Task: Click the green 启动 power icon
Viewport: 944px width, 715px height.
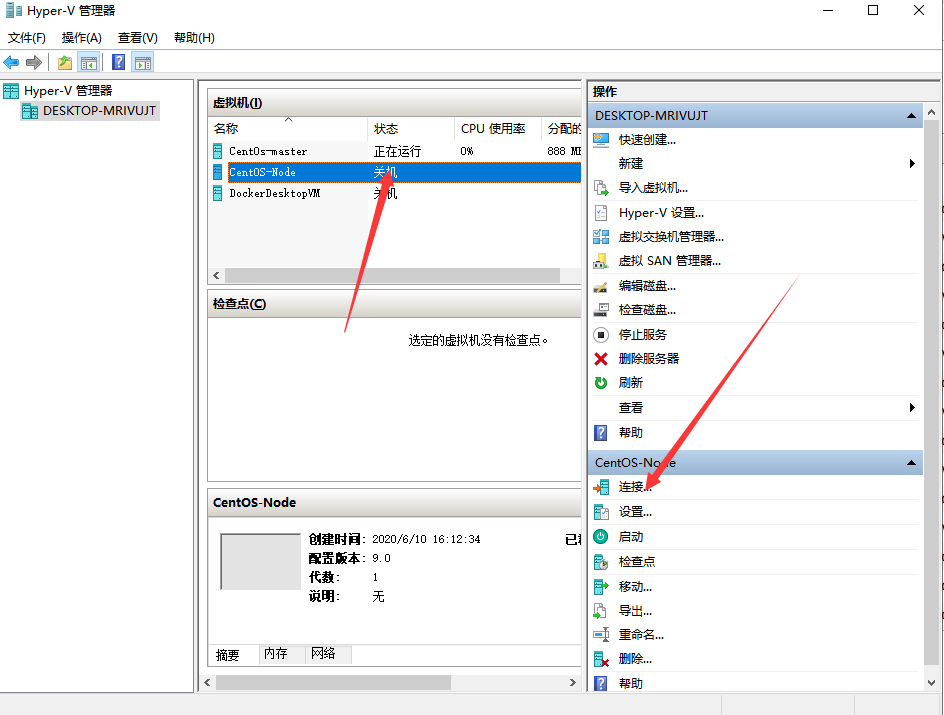Action: pyautogui.click(x=601, y=536)
